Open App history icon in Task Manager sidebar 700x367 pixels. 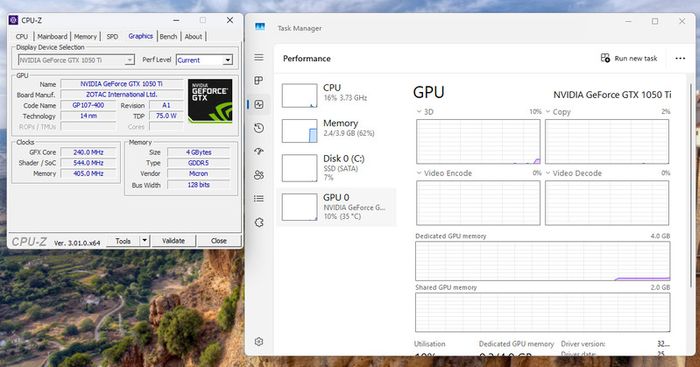click(259, 128)
